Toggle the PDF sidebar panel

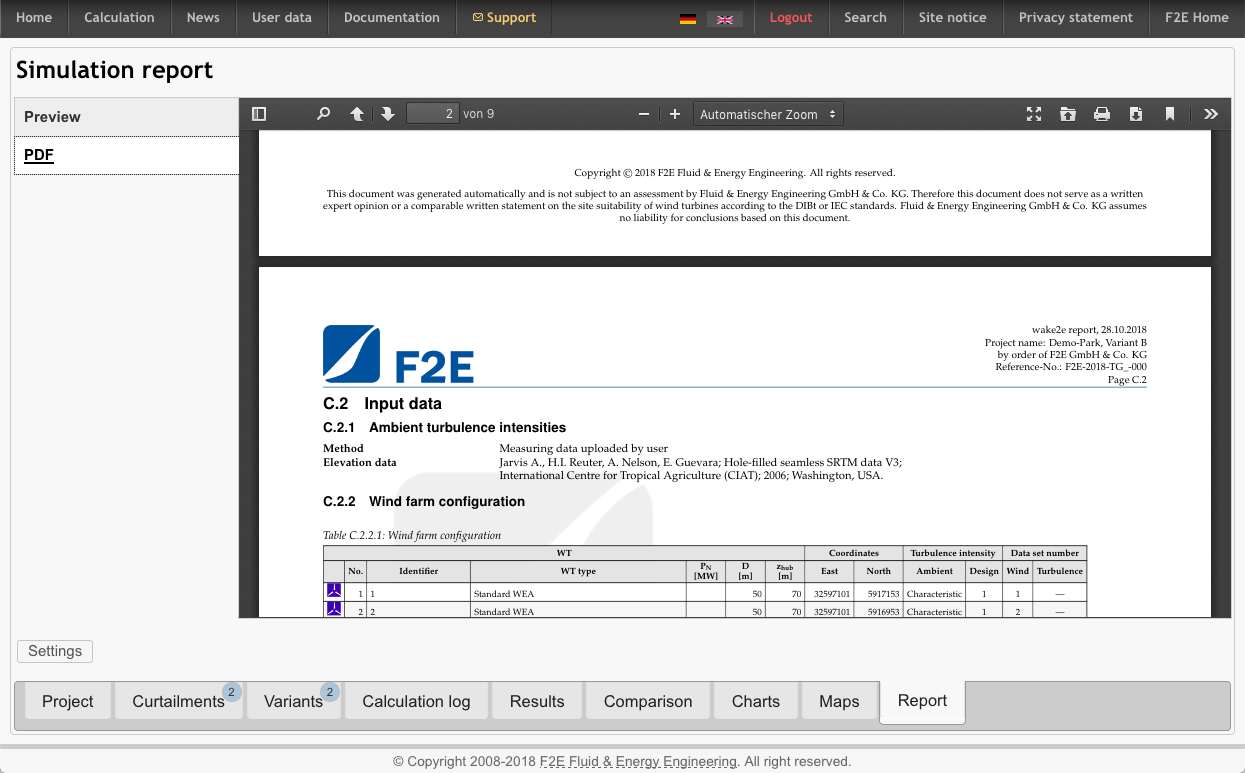(258, 113)
